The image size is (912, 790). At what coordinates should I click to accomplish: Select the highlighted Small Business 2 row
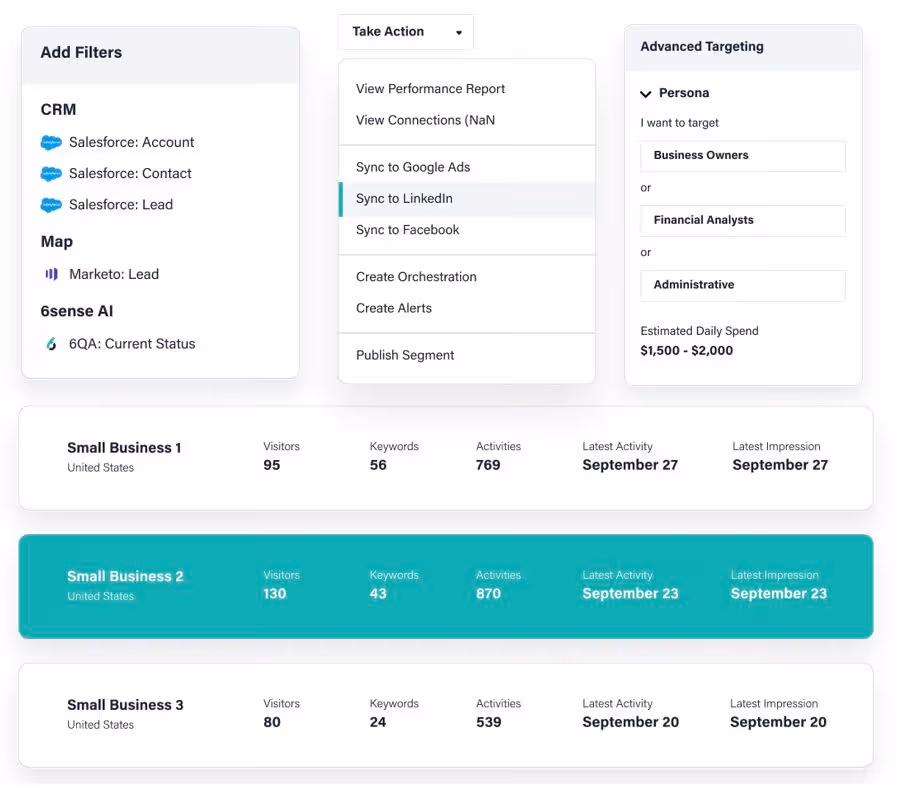pos(446,586)
